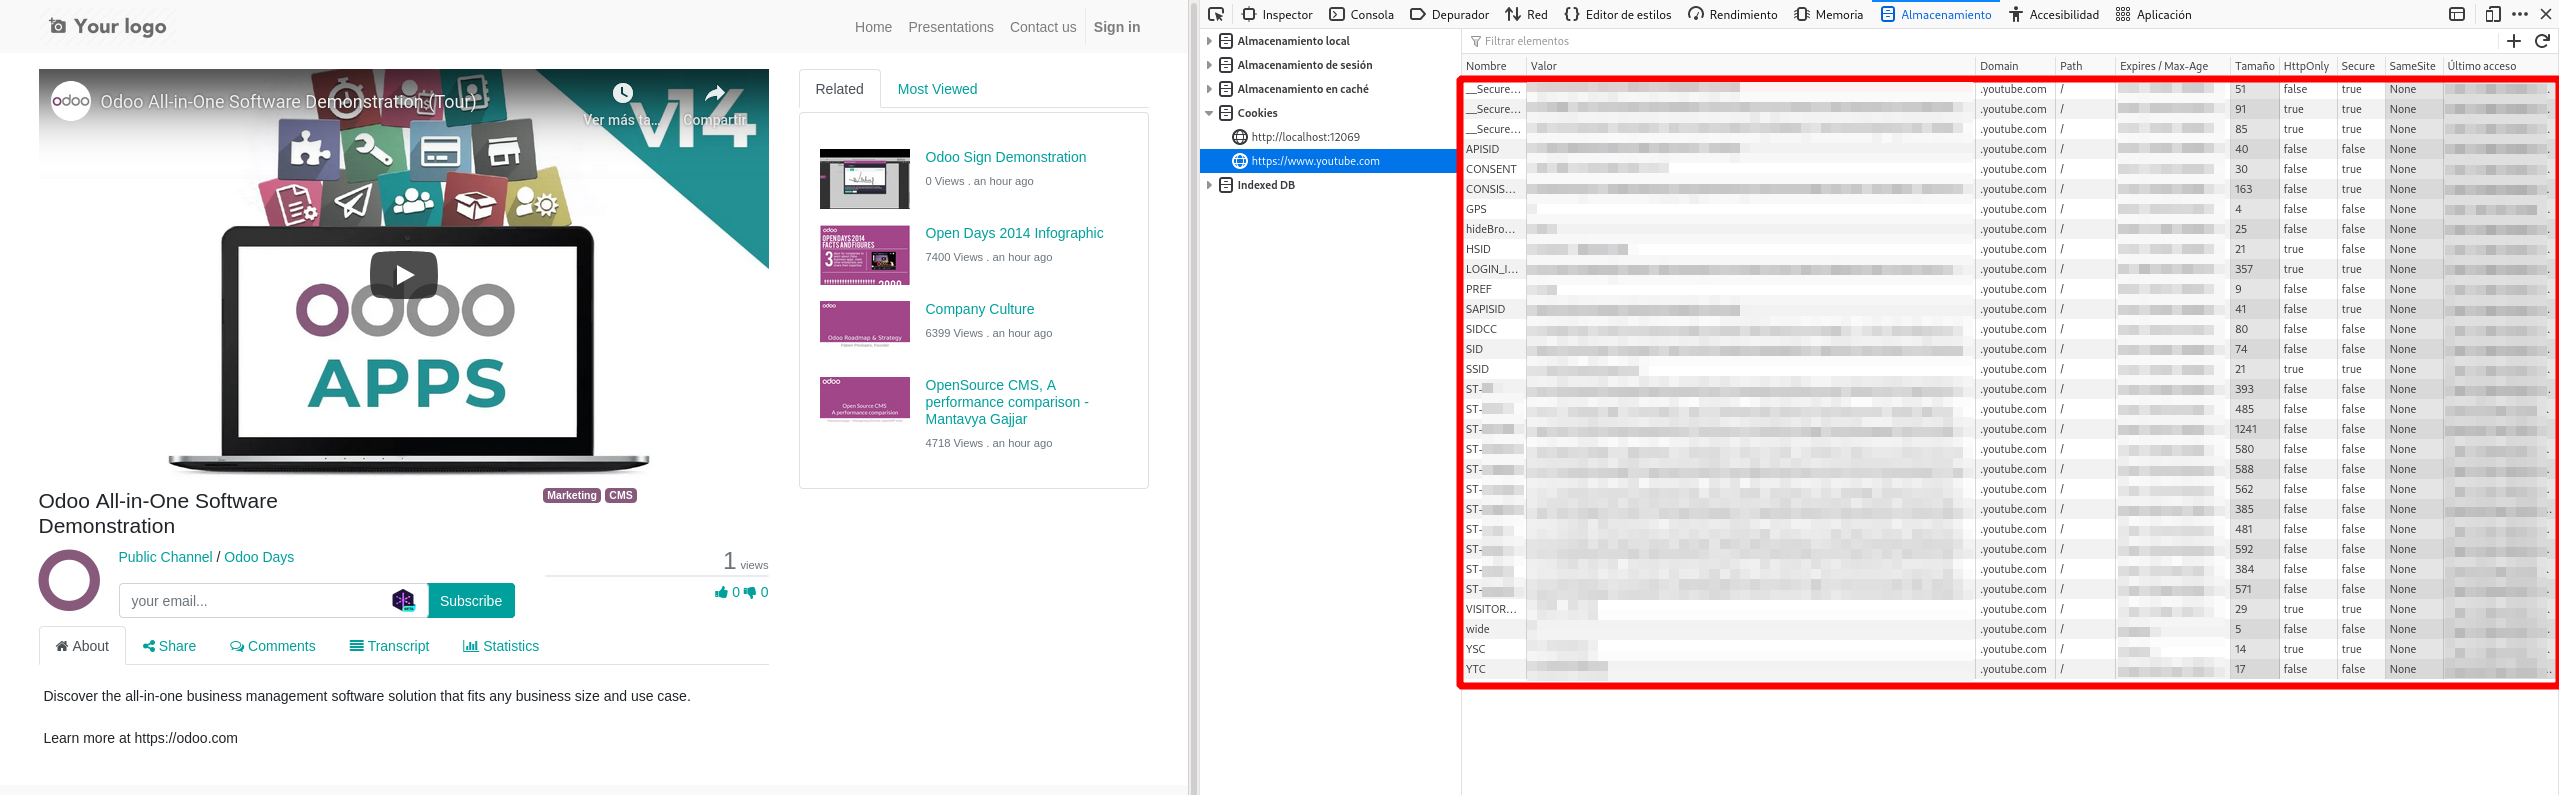
Task: Select the https://www.youtube.com cookie origin
Action: 1330,161
